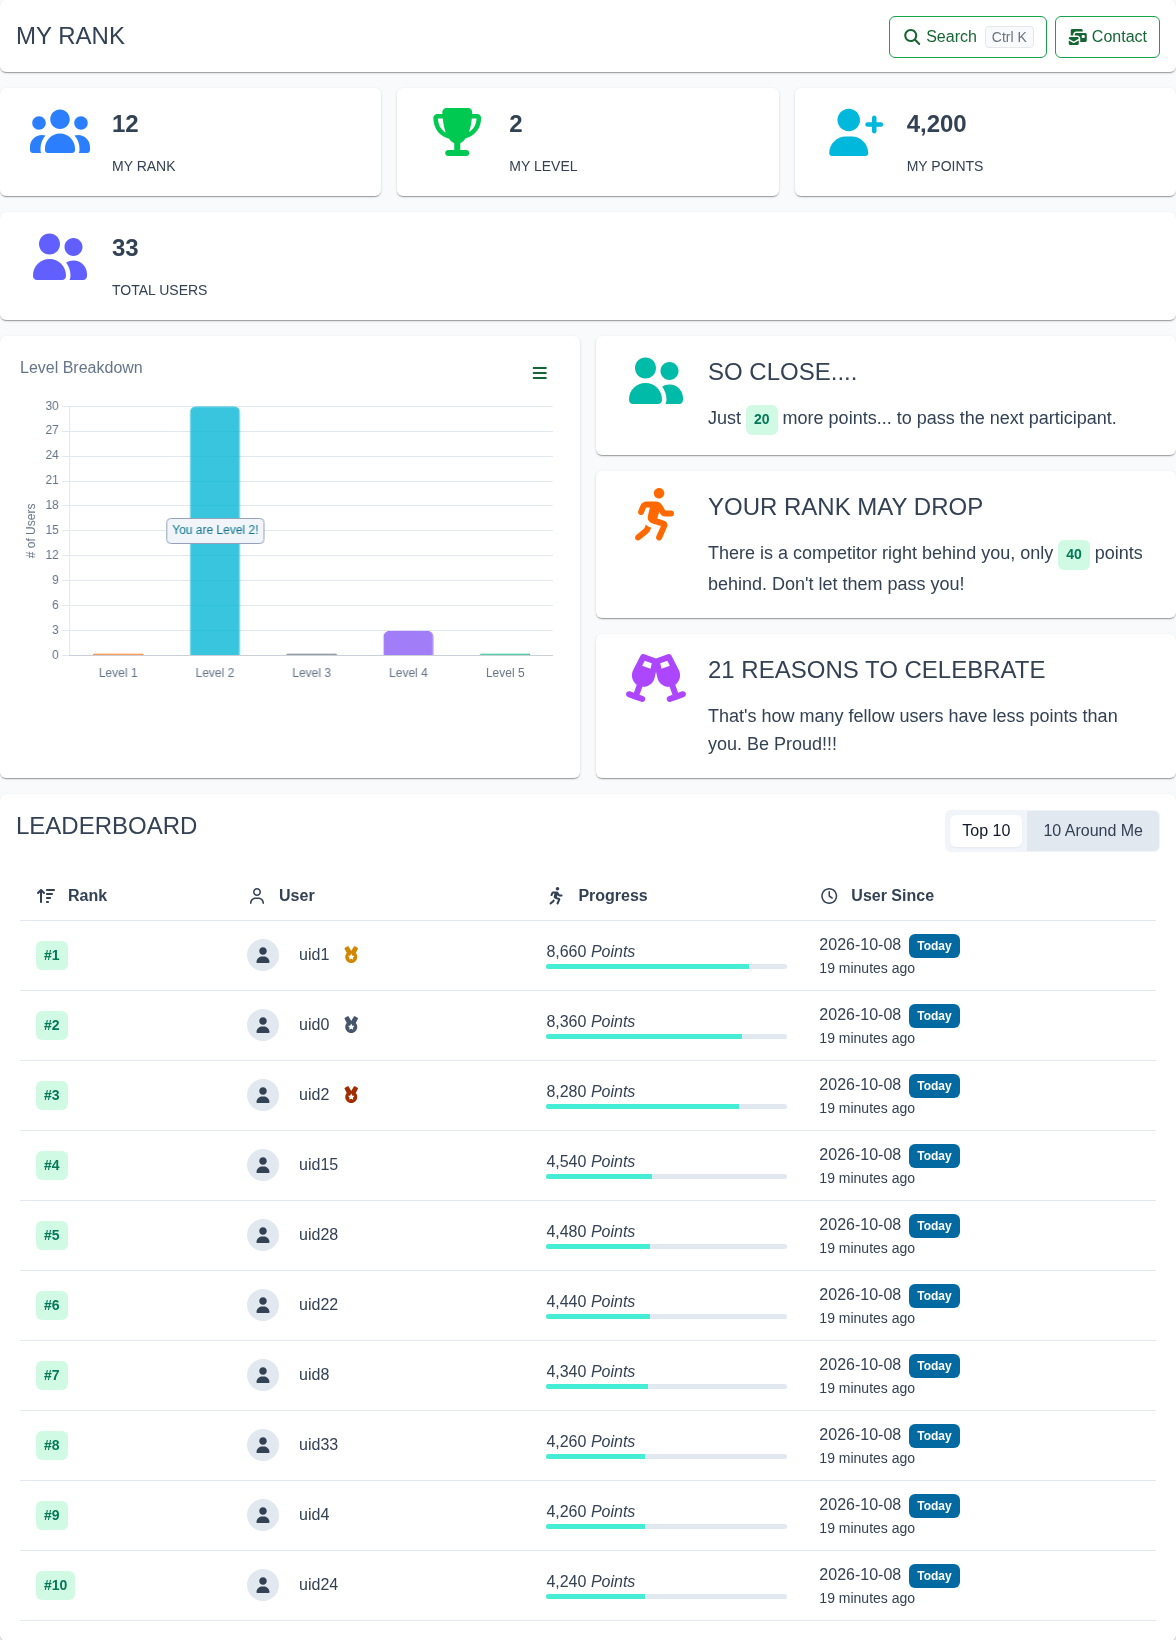Image resolution: width=1176 pixels, height=1640 pixels.
Task: Click the Total Users people icon
Action: point(60,257)
